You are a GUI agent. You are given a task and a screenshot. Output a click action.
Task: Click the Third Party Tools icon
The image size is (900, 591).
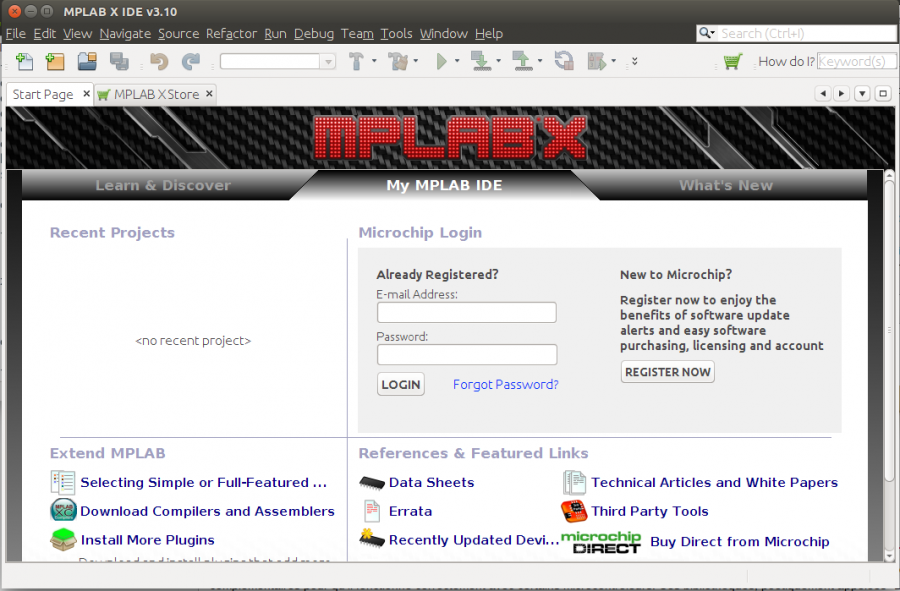tap(574, 511)
